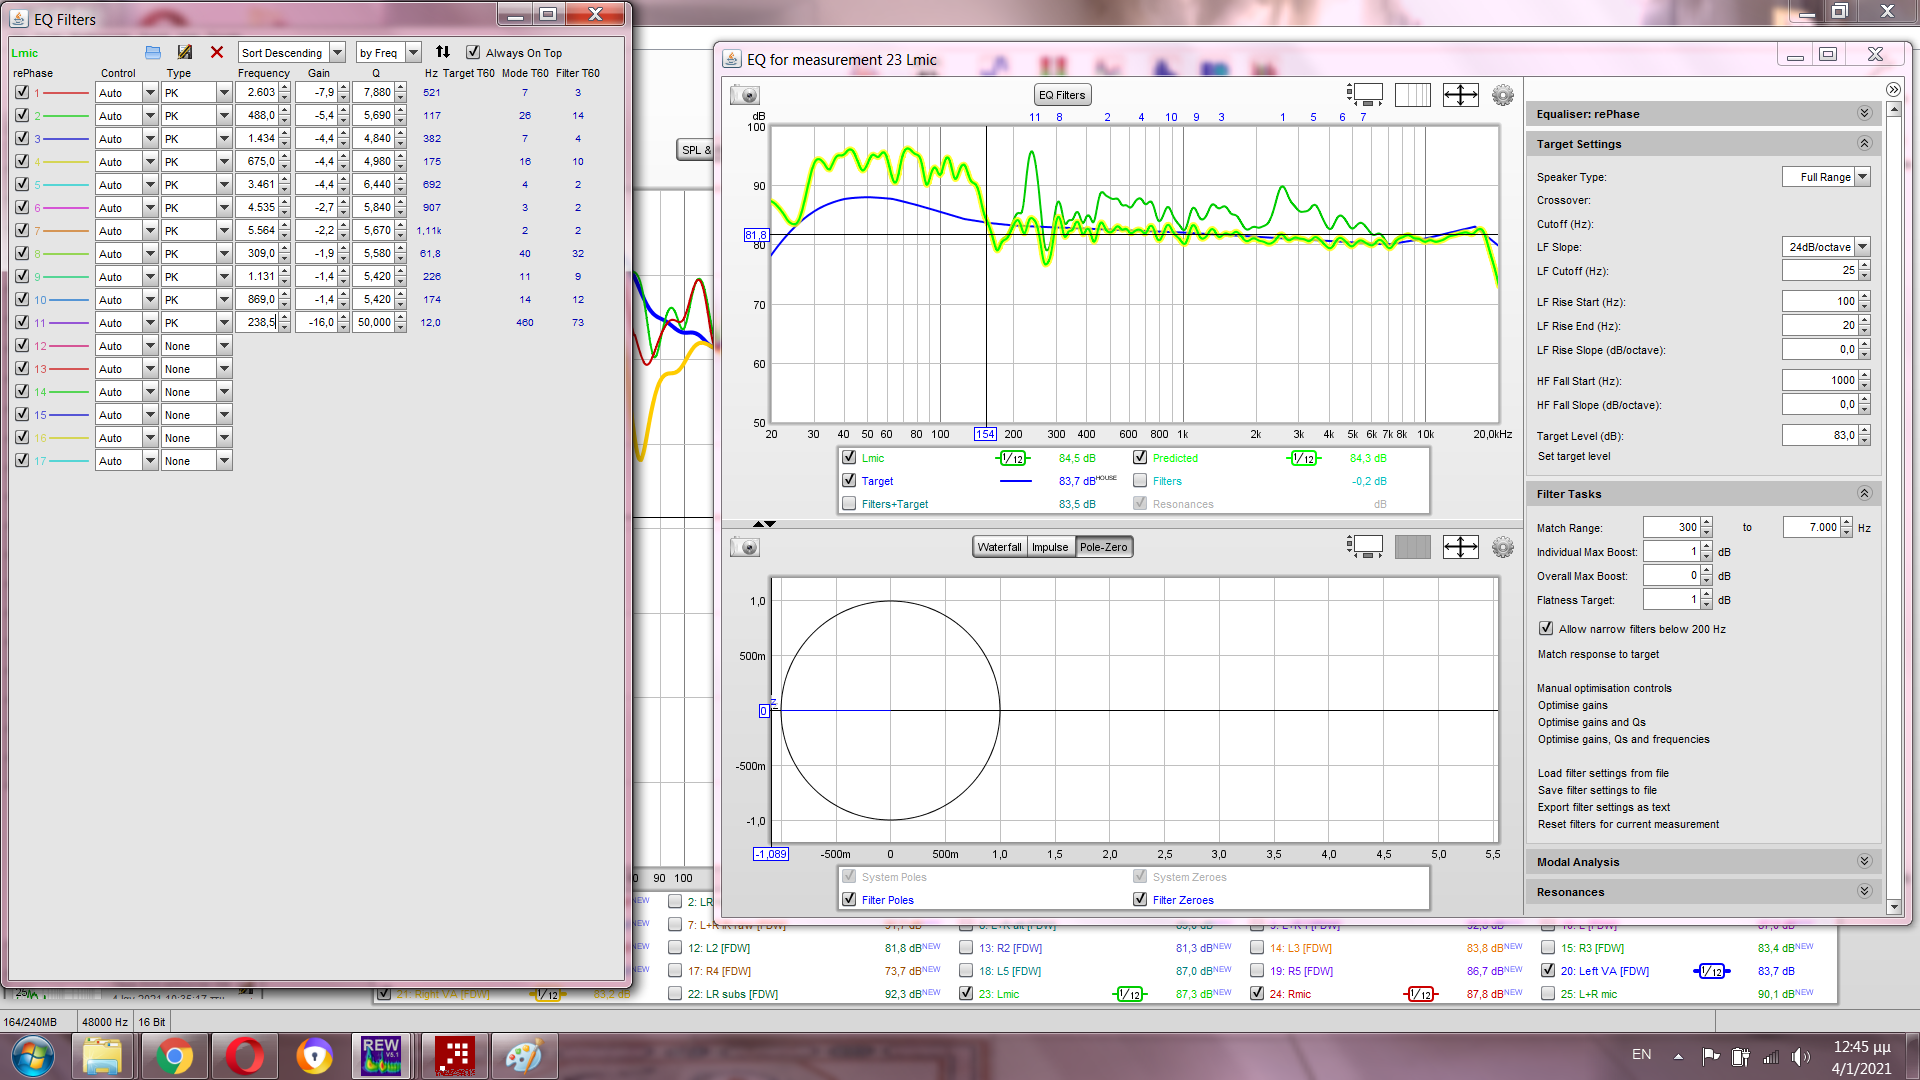Open Opera browser from the taskbar
The height and width of the screenshot is (1080, 1920).
click(x=244, y=1056)
